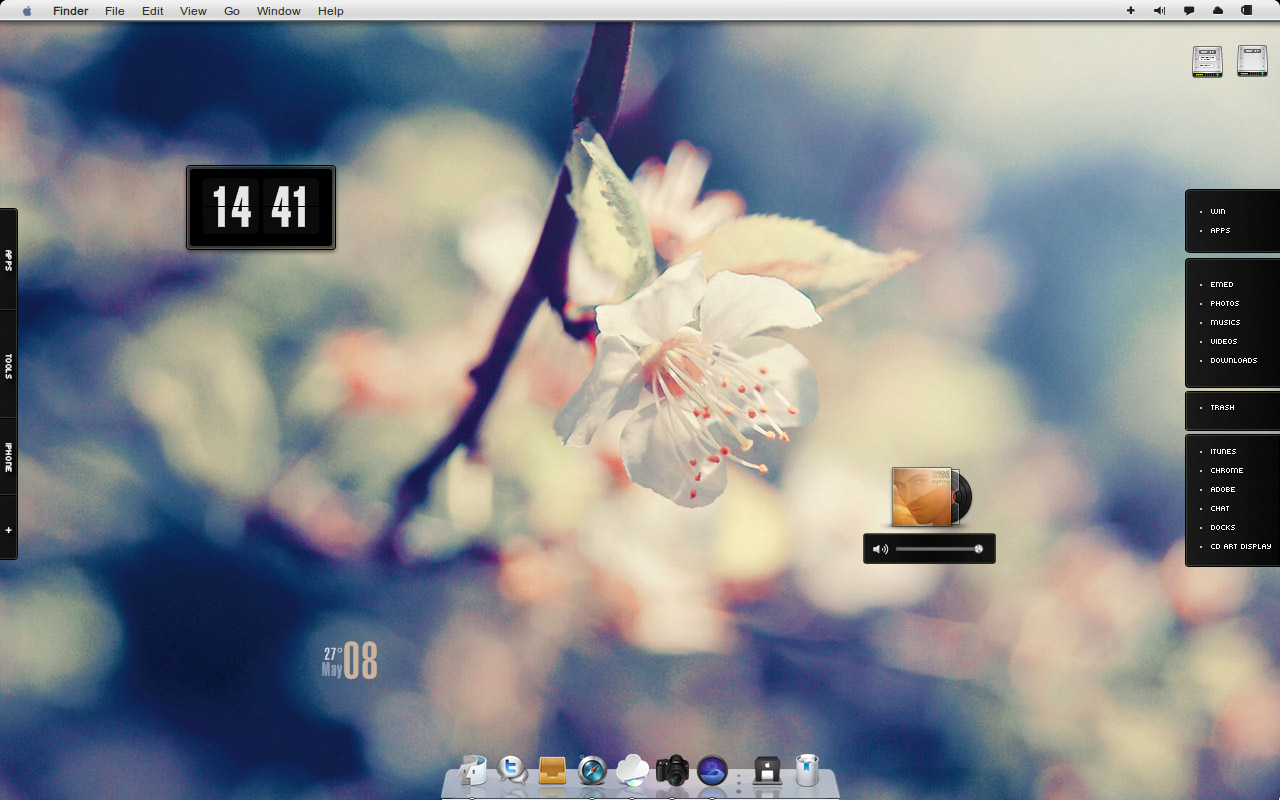Click the volume speaker icon in menu bar
This screenshot has width=1280, height=800.
tap(1159, 11)
